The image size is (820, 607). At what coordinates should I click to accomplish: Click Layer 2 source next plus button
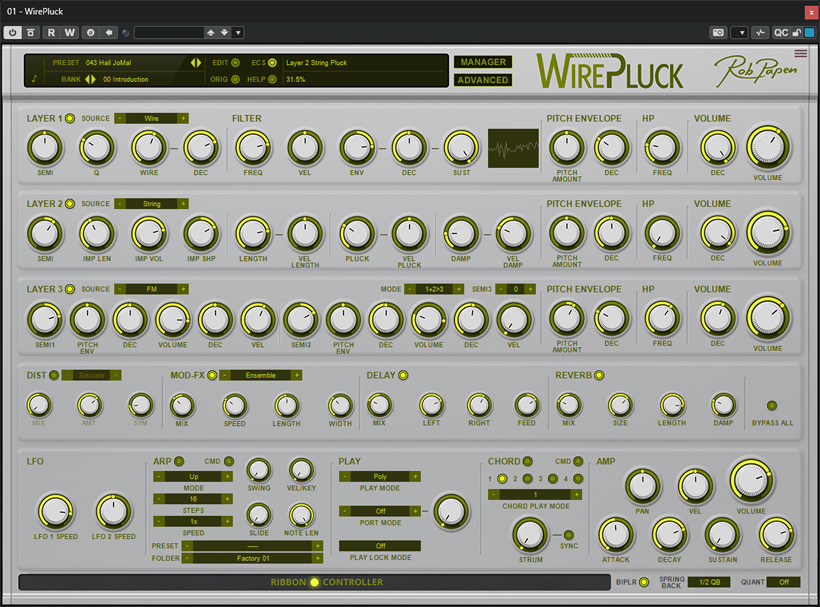(183, 204)
